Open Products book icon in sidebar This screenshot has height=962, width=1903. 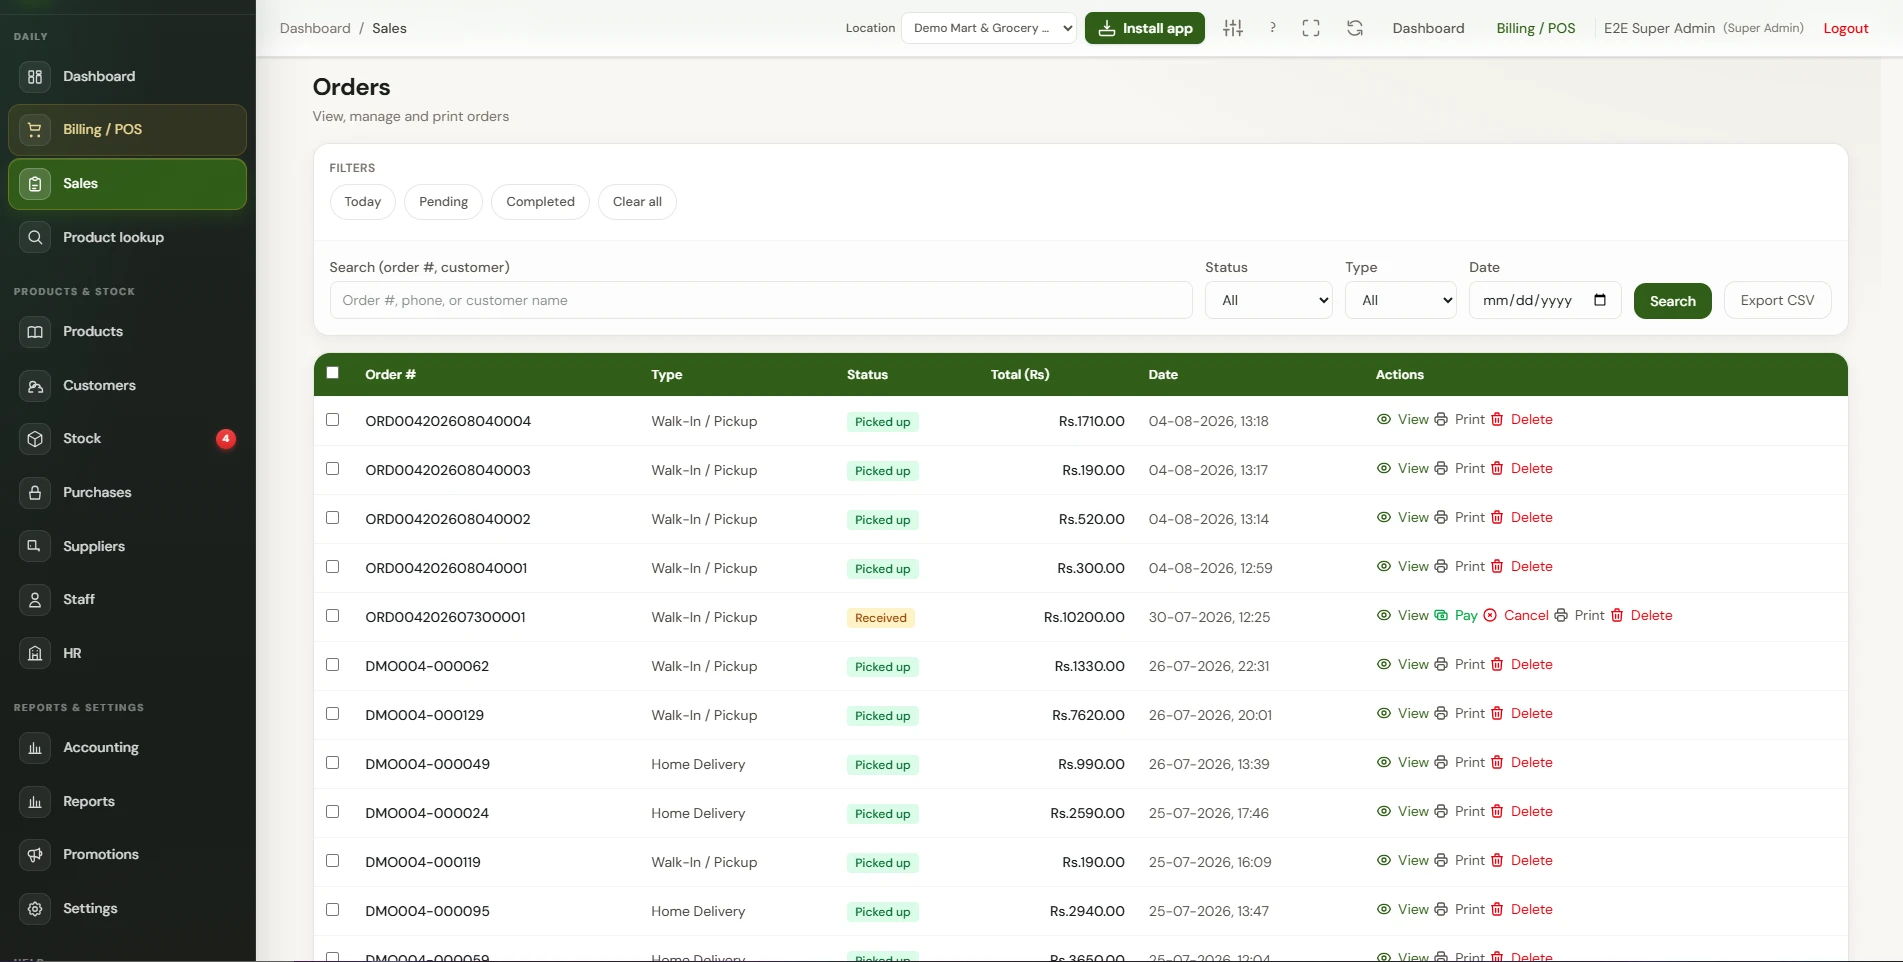[35, 332]
